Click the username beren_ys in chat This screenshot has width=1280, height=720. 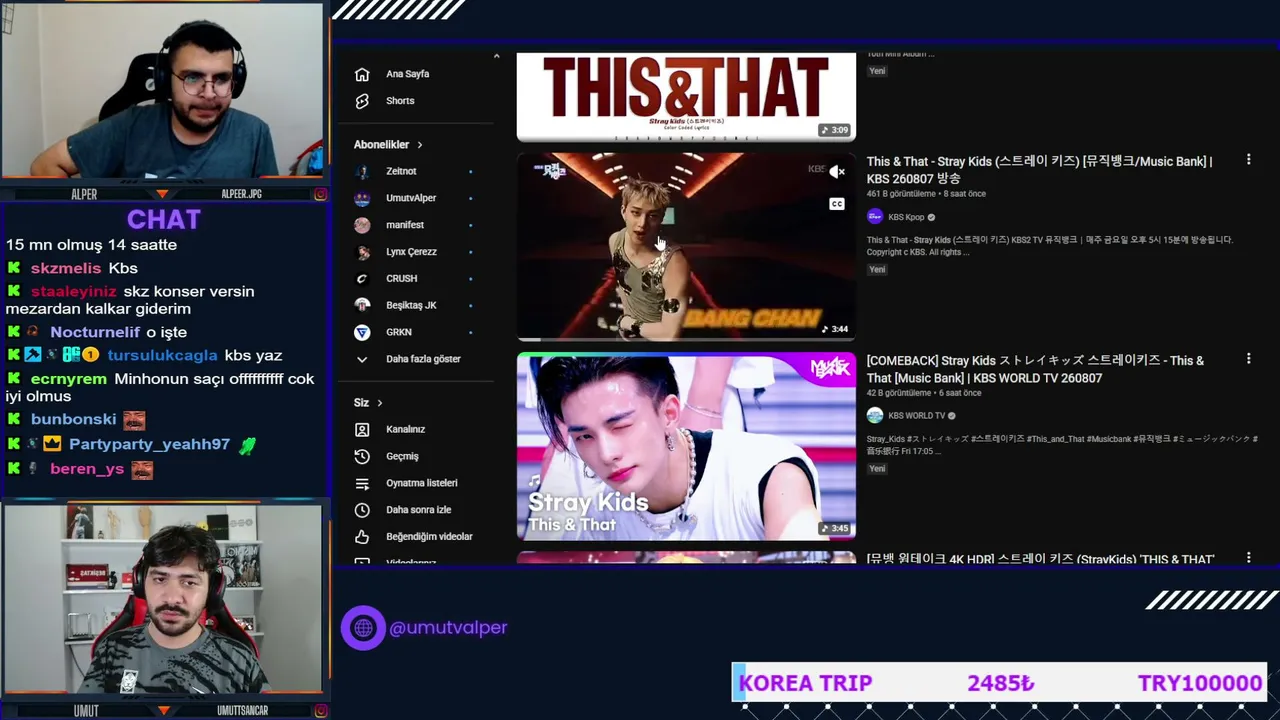click(x=87, y=469)
